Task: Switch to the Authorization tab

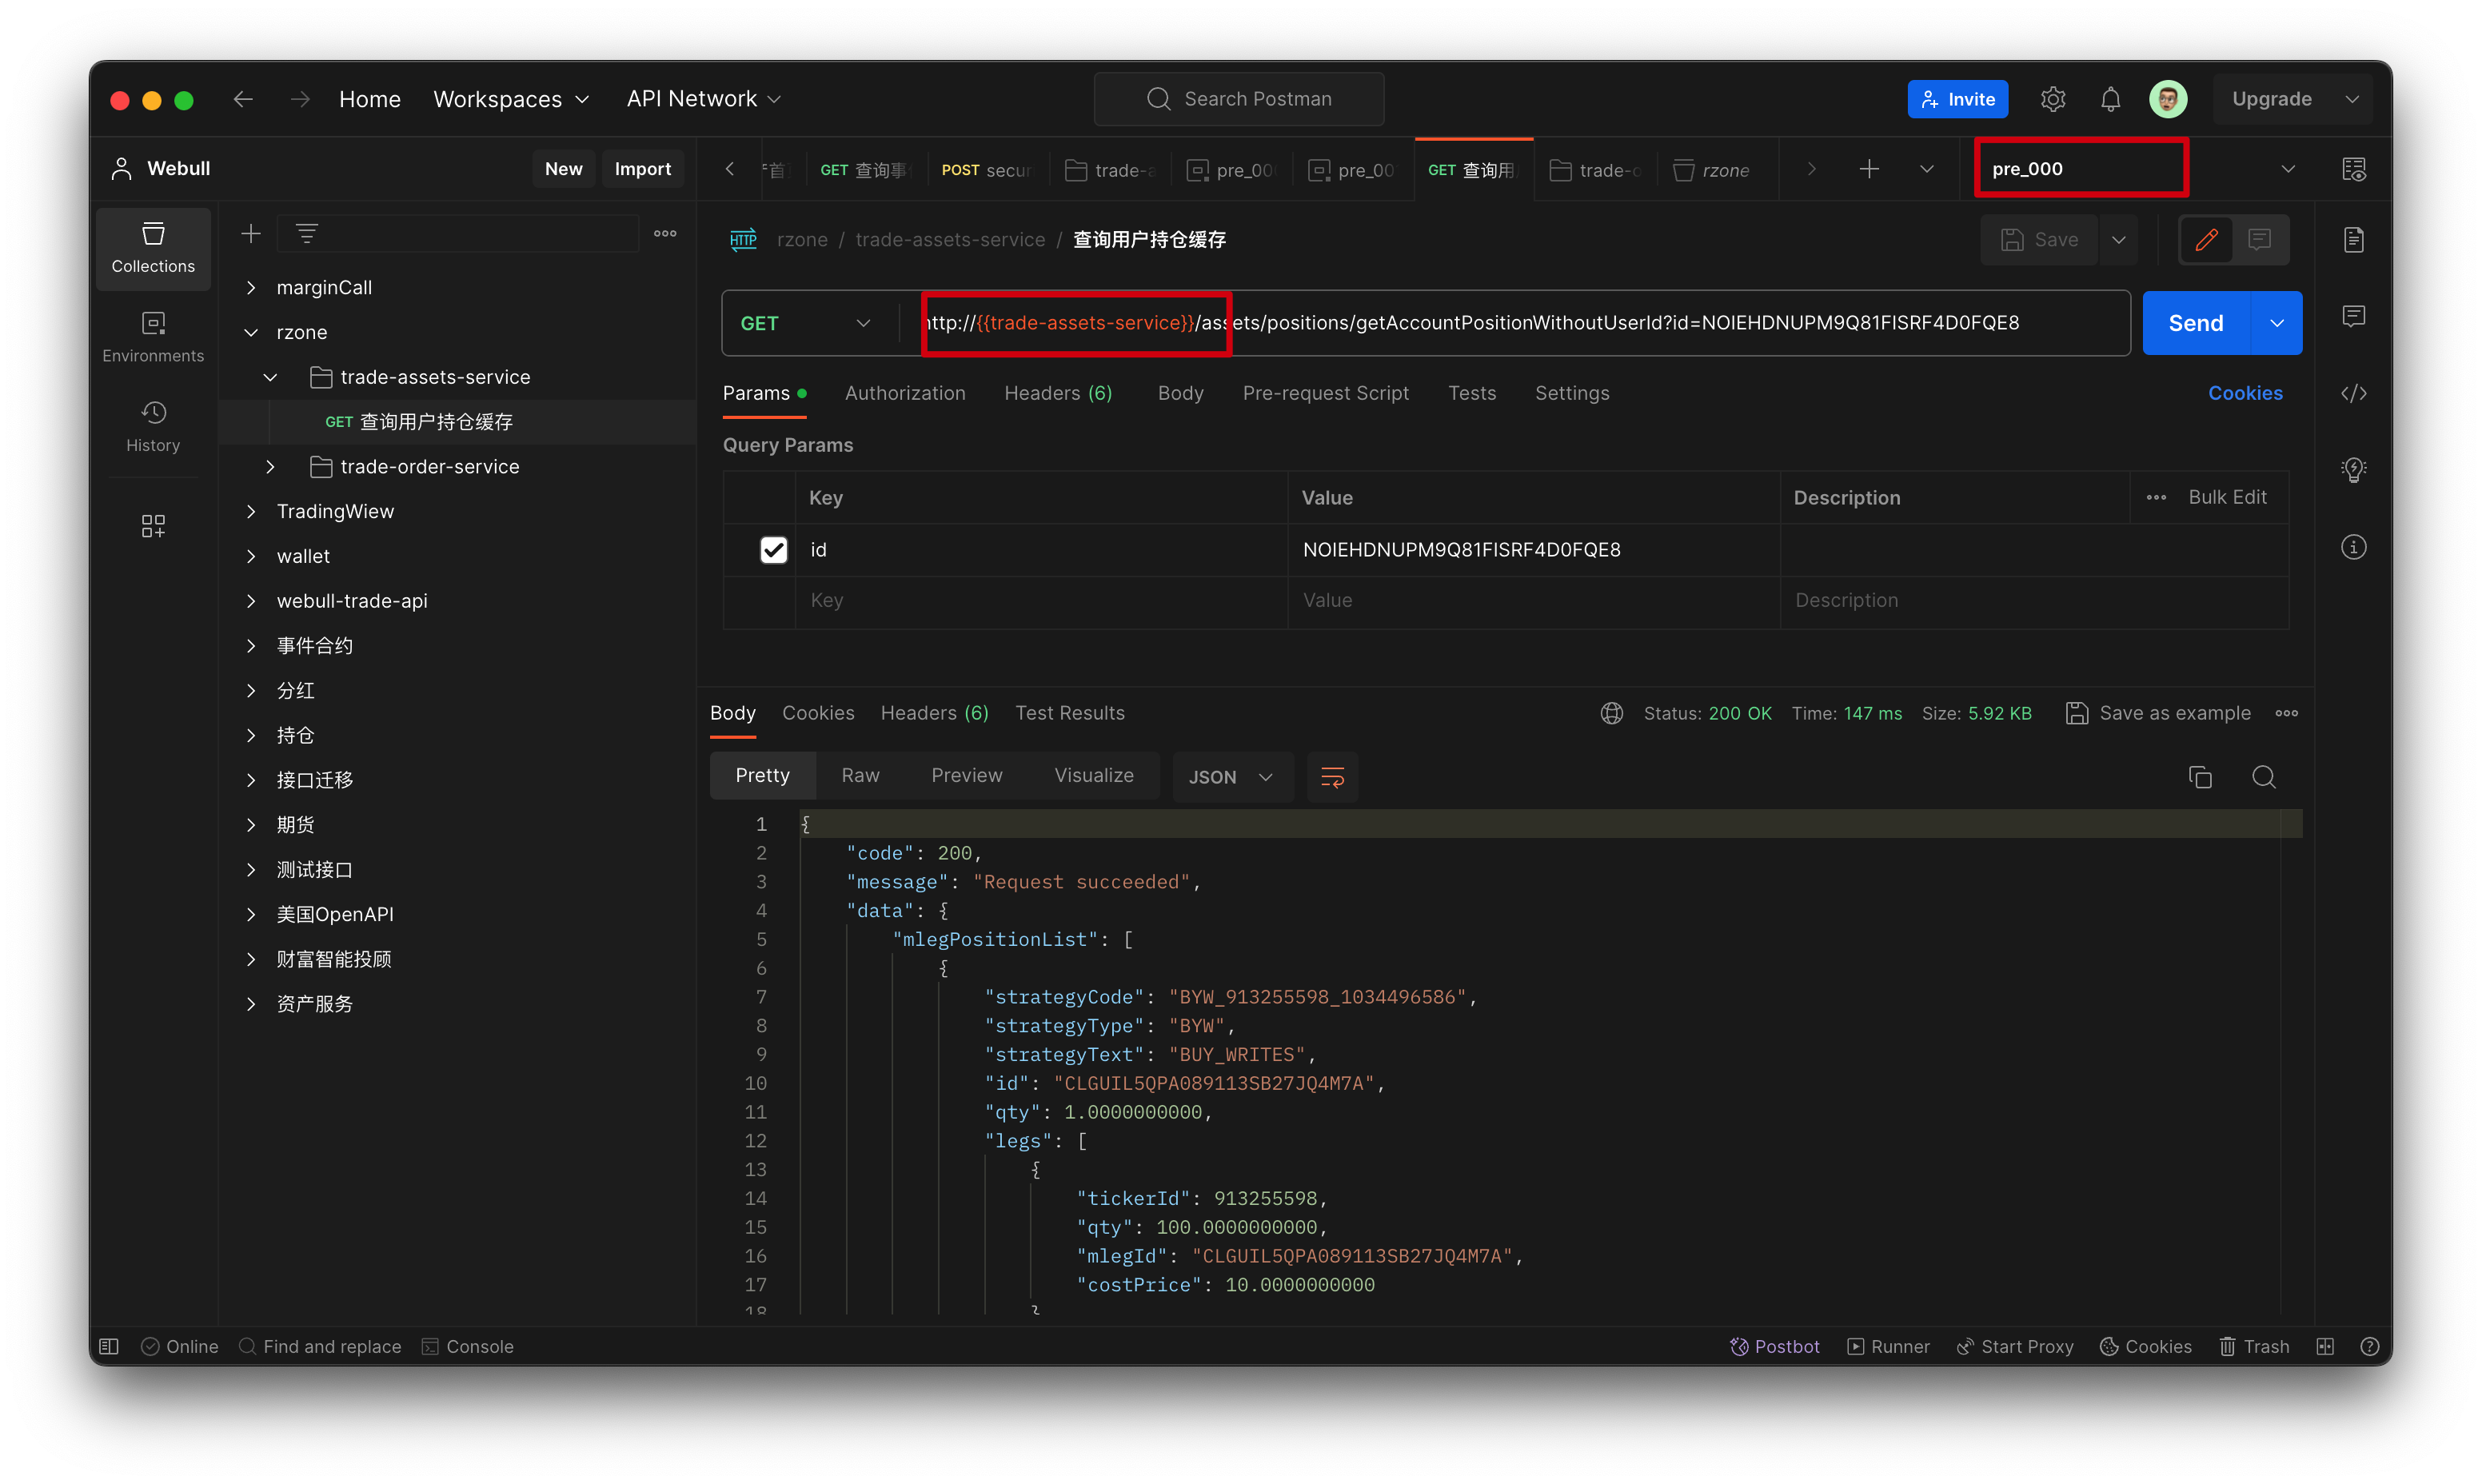Action: point(905,394)
